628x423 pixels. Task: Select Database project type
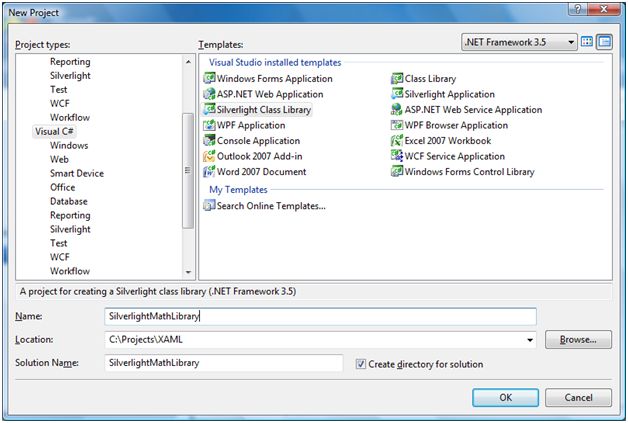point(68,201)
